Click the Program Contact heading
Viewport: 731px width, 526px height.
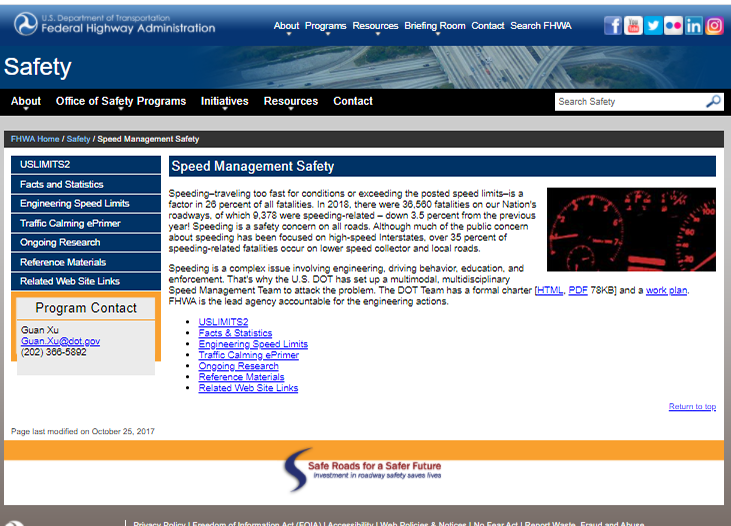click(86, 308)
